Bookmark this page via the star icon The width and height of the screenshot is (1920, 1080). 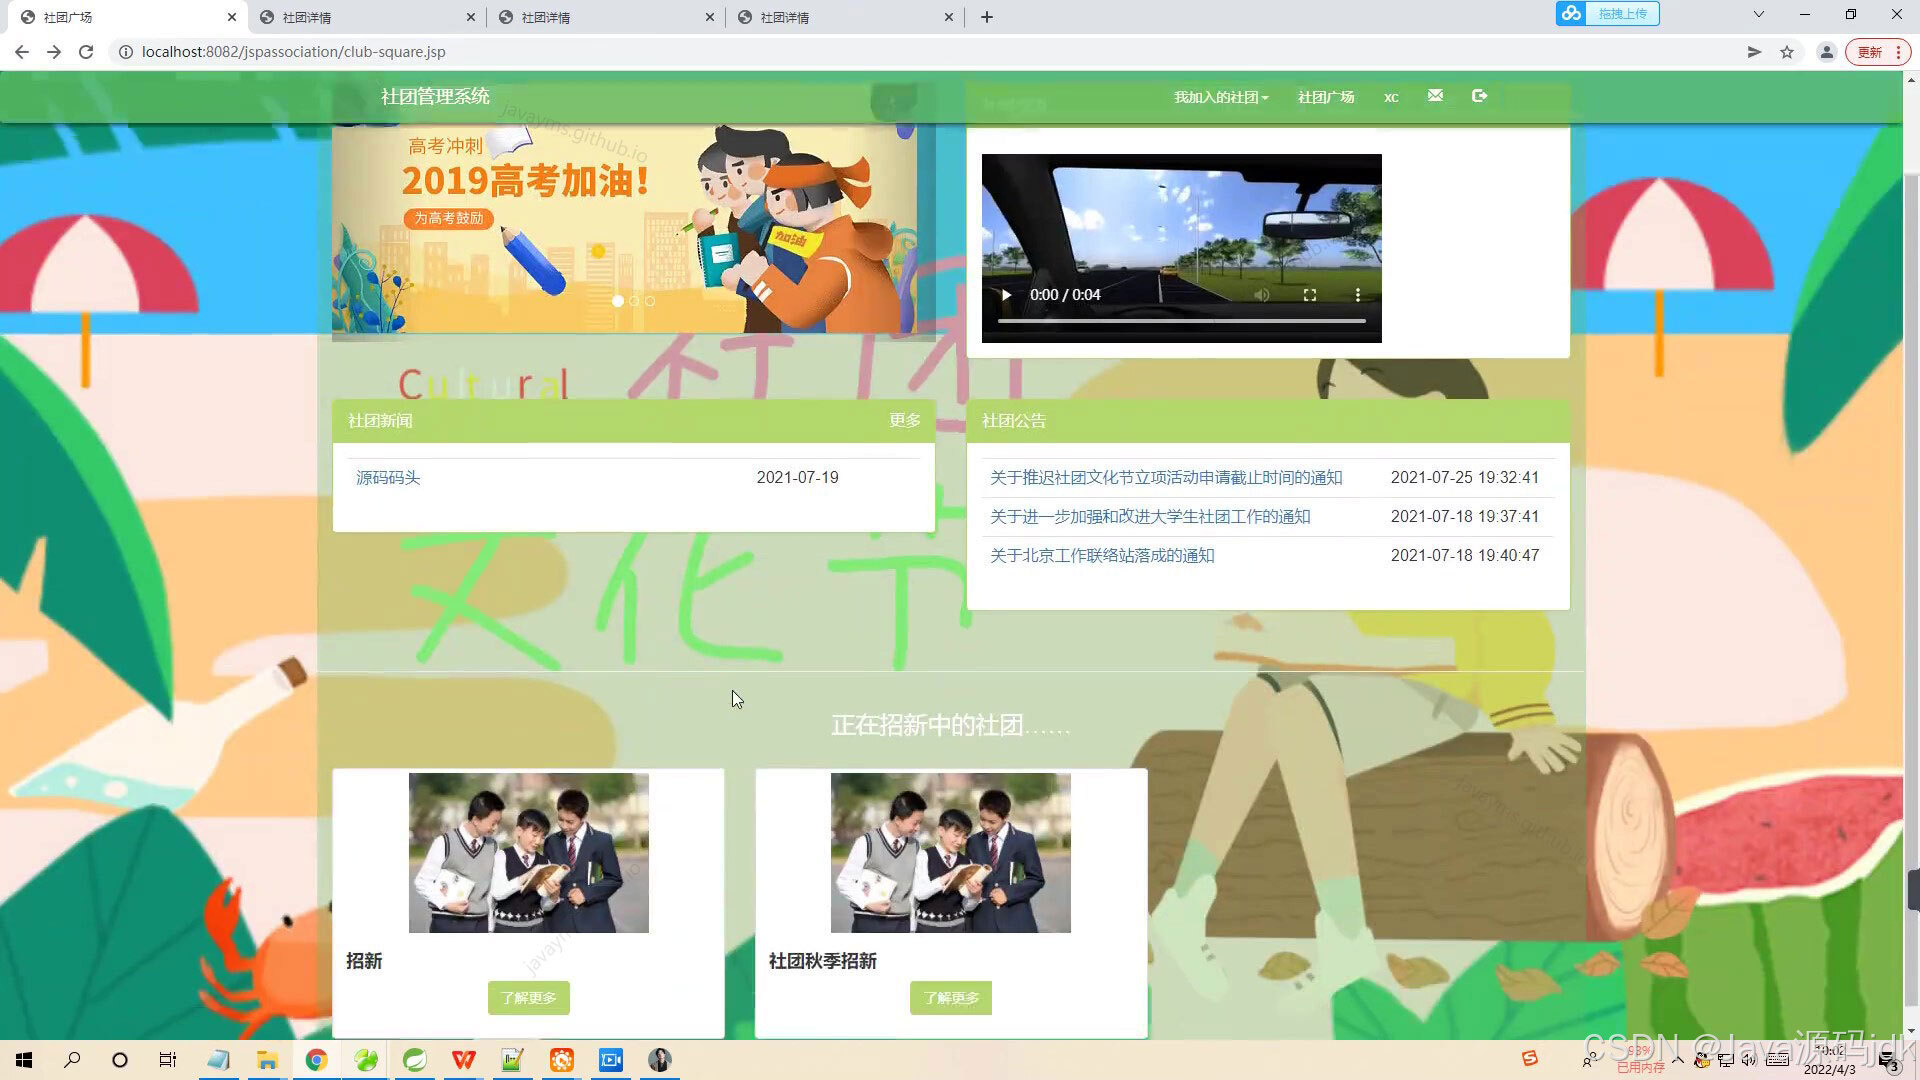[x=1787, y=51]
